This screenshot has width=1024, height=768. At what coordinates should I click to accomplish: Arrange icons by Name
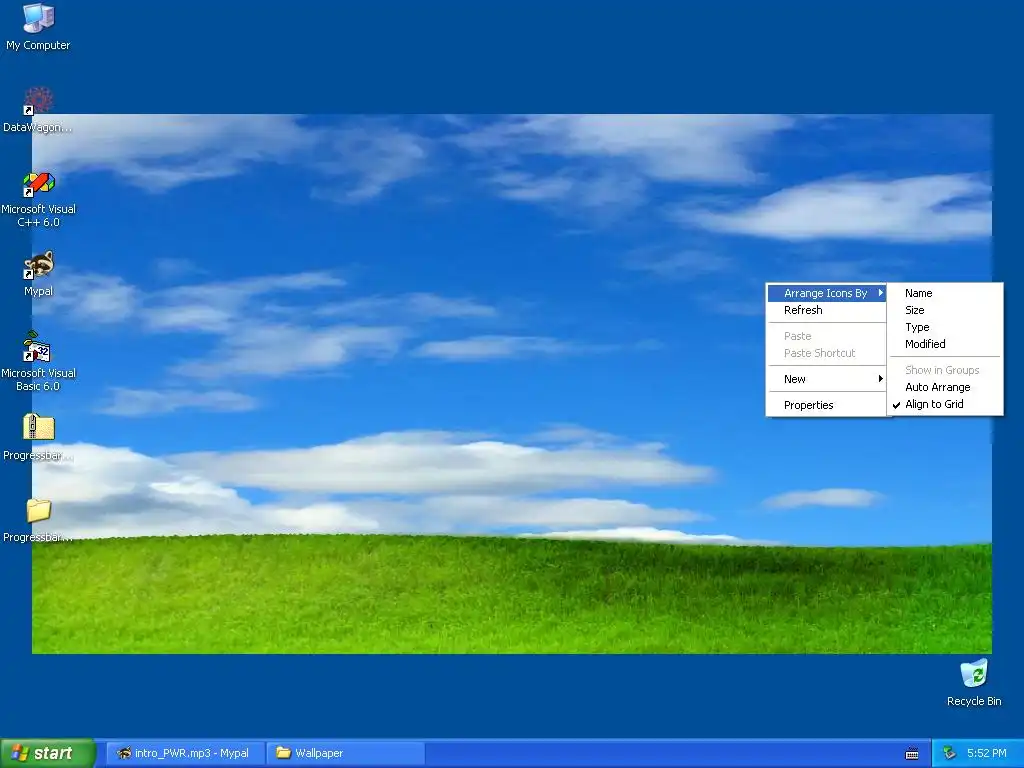point(946,293)
